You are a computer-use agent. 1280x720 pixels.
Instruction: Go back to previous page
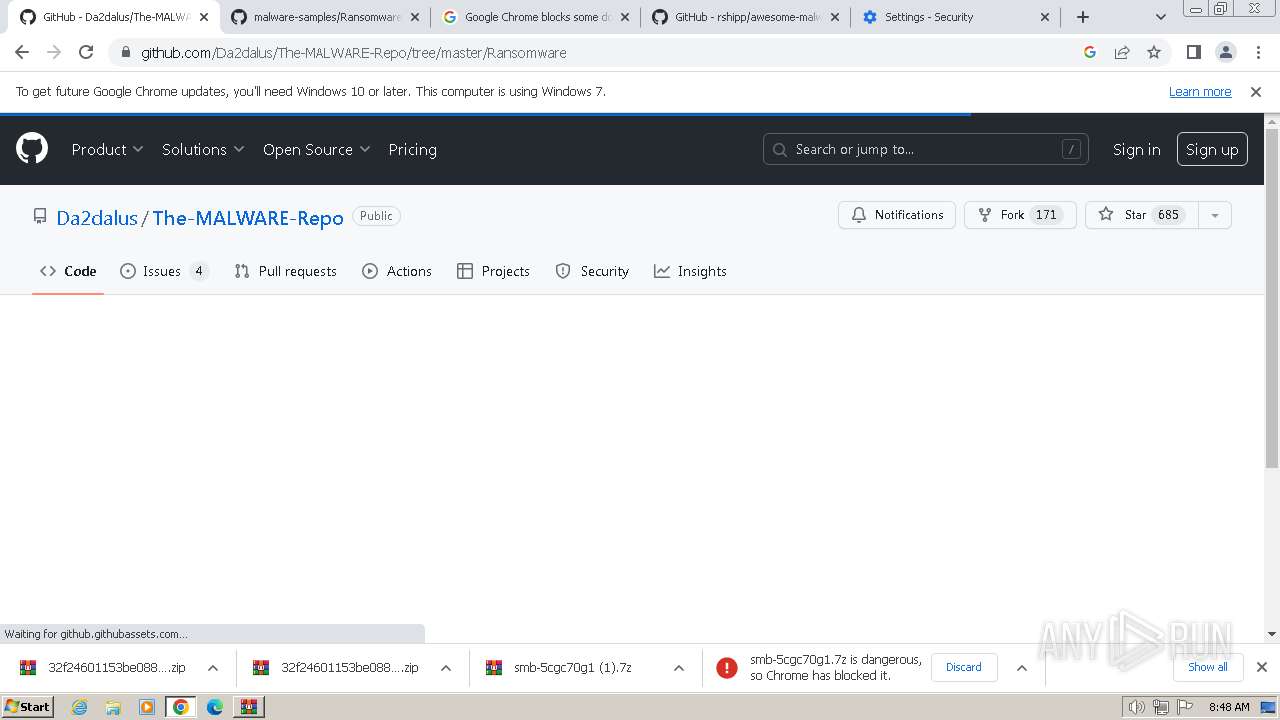tap(22, 53)
